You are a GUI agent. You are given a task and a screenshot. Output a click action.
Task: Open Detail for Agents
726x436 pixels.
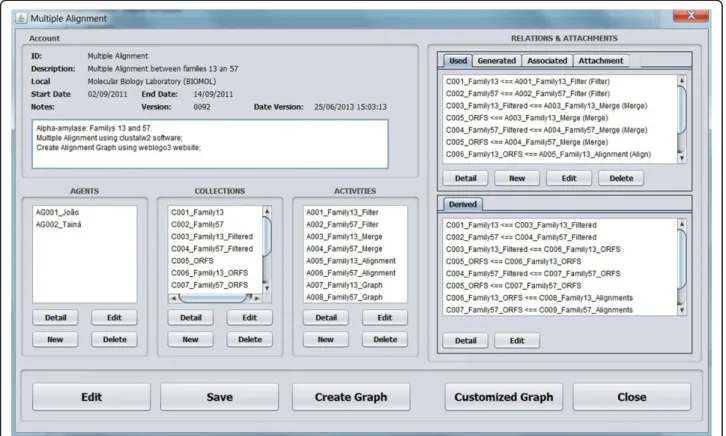56,318
